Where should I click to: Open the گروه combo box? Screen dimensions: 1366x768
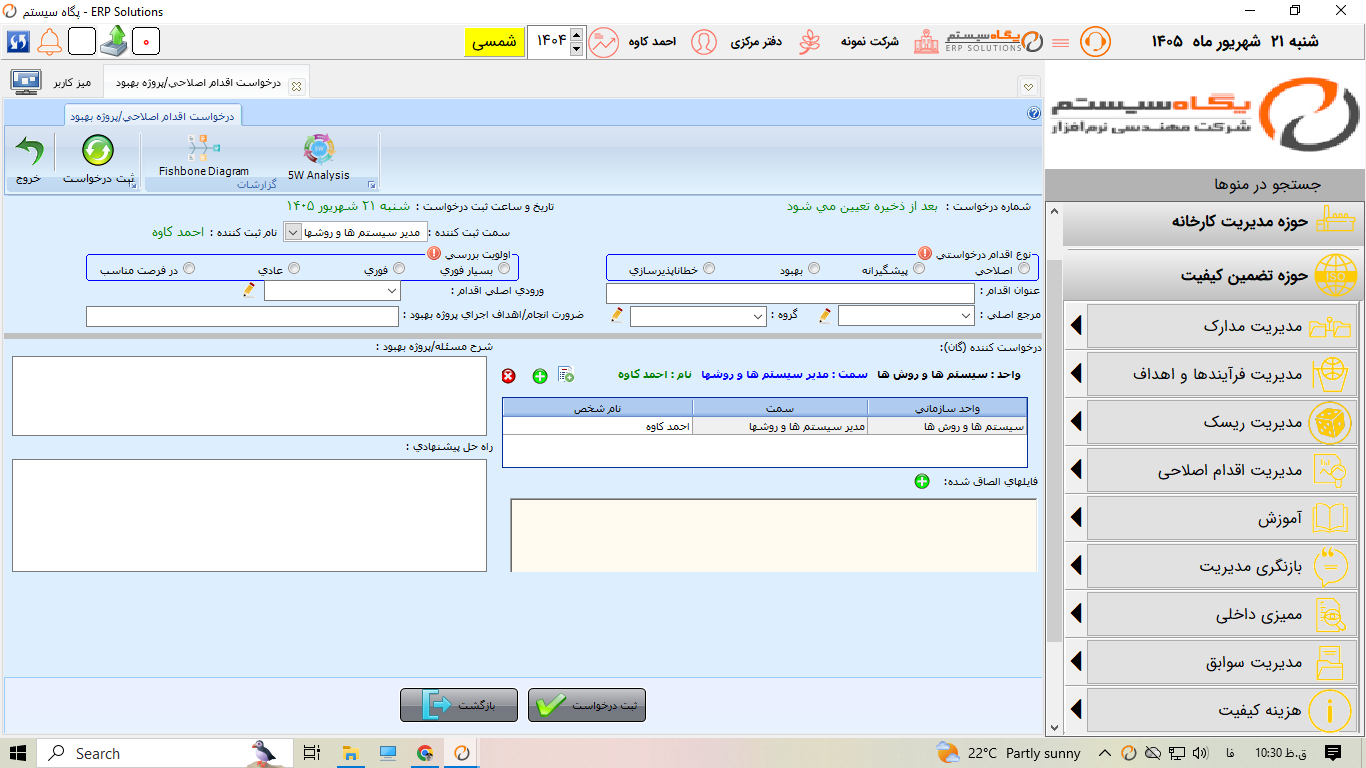698,316
